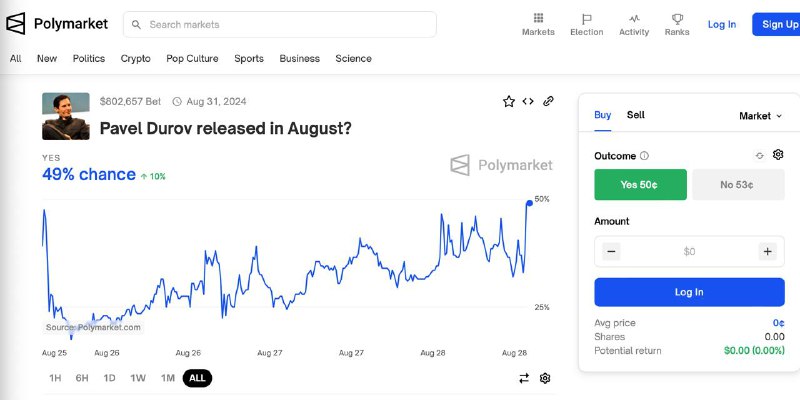
Task: Open the Ranks trophy icon
Action: [677, 19]
